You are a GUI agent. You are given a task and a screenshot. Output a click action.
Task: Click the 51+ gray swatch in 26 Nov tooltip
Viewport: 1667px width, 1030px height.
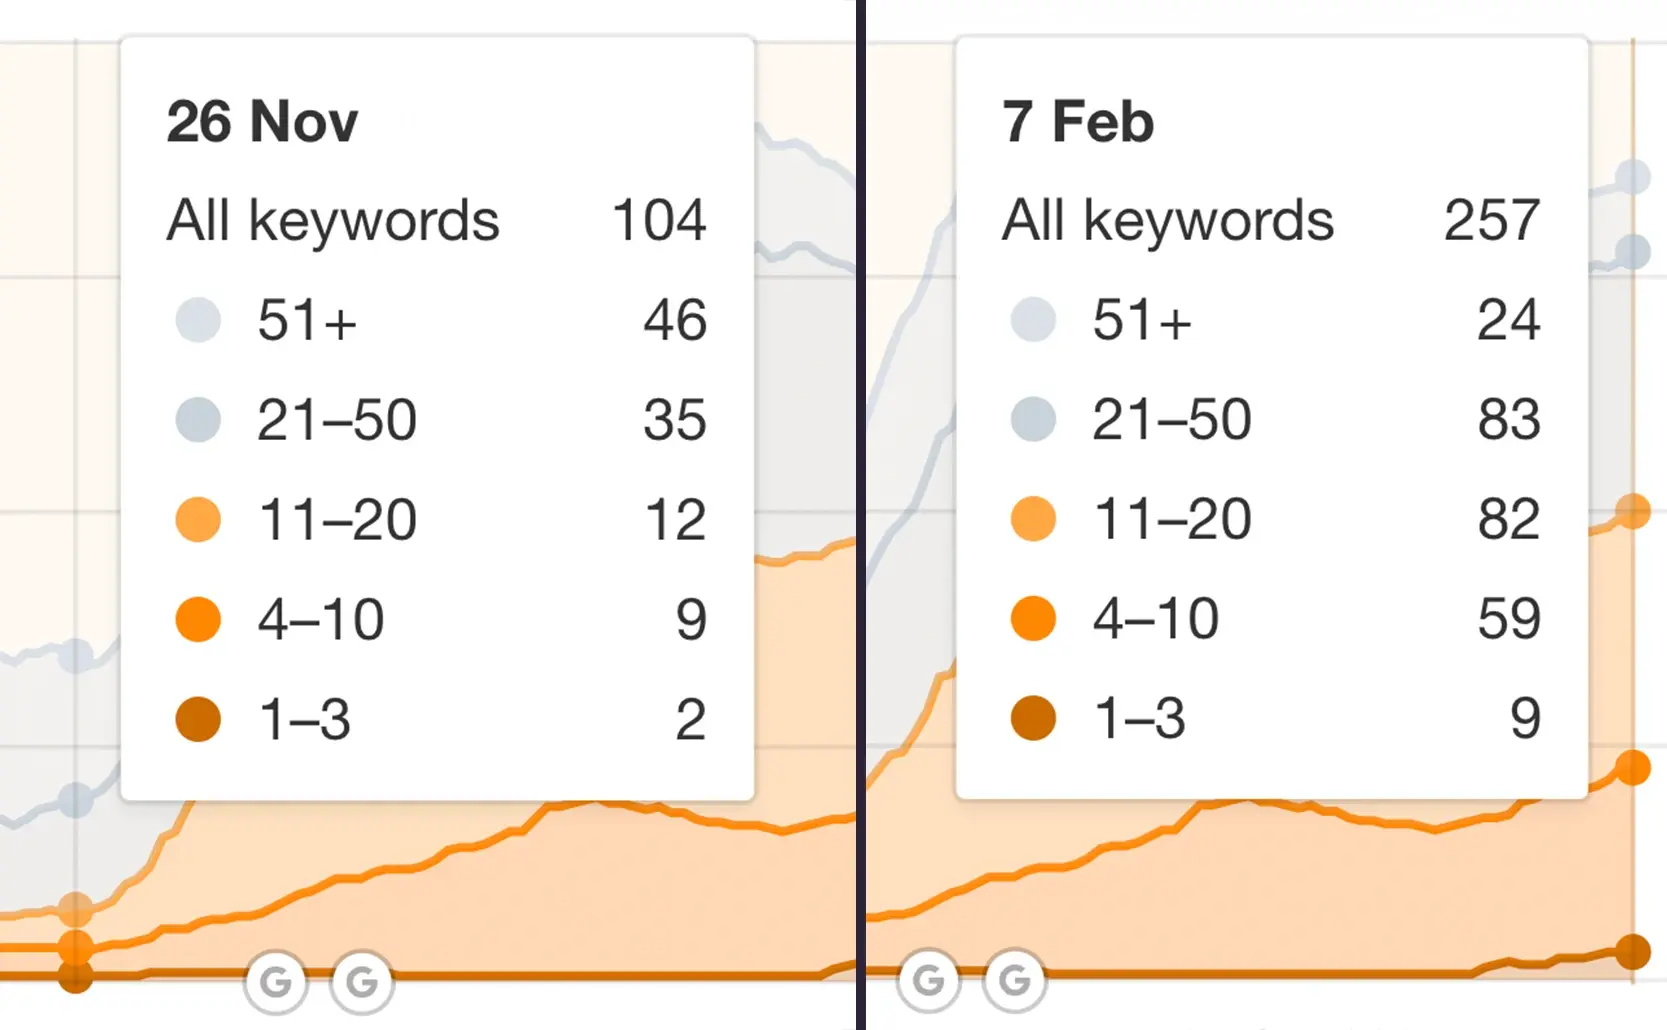tap(198, 320)
